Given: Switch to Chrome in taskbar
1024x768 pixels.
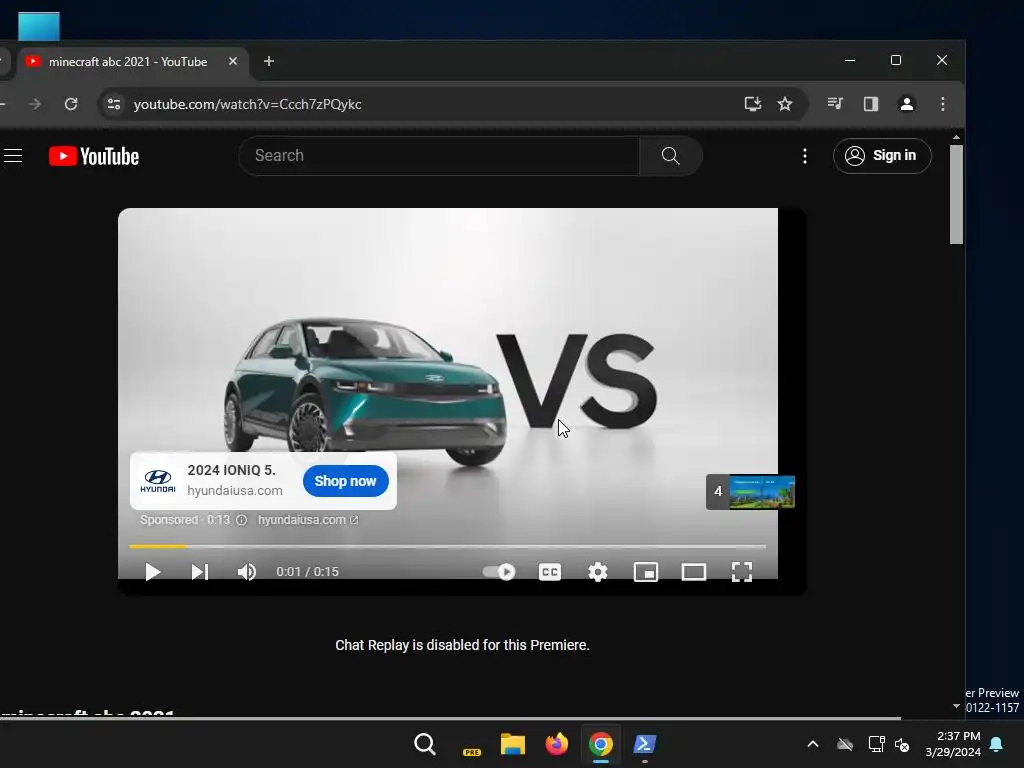Looking at the screenshot, I should [x=601, y=744].
